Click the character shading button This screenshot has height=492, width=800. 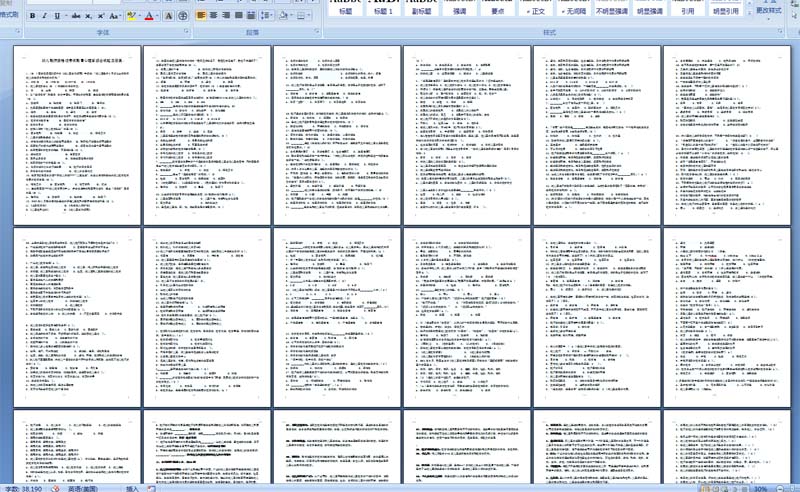pyautogui.click(x=168, y=16)
